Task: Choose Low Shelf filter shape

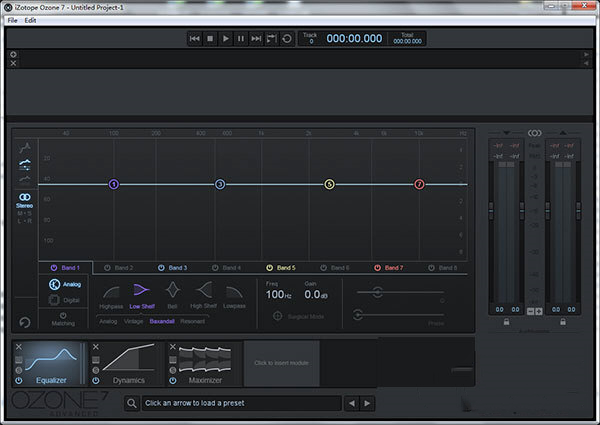Action: coord(142,296)
